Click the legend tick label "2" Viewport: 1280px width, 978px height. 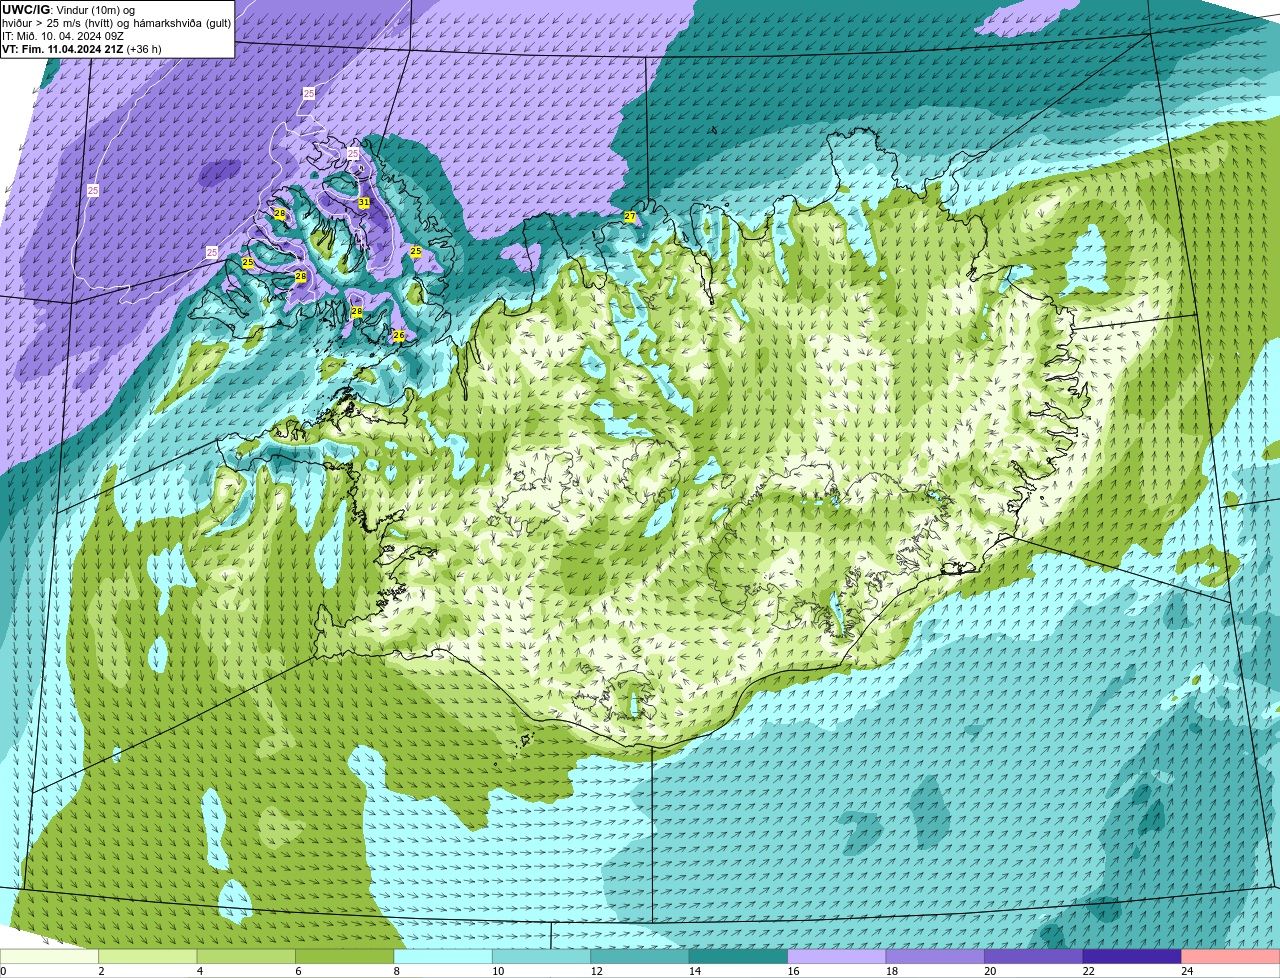click(101, 971)
